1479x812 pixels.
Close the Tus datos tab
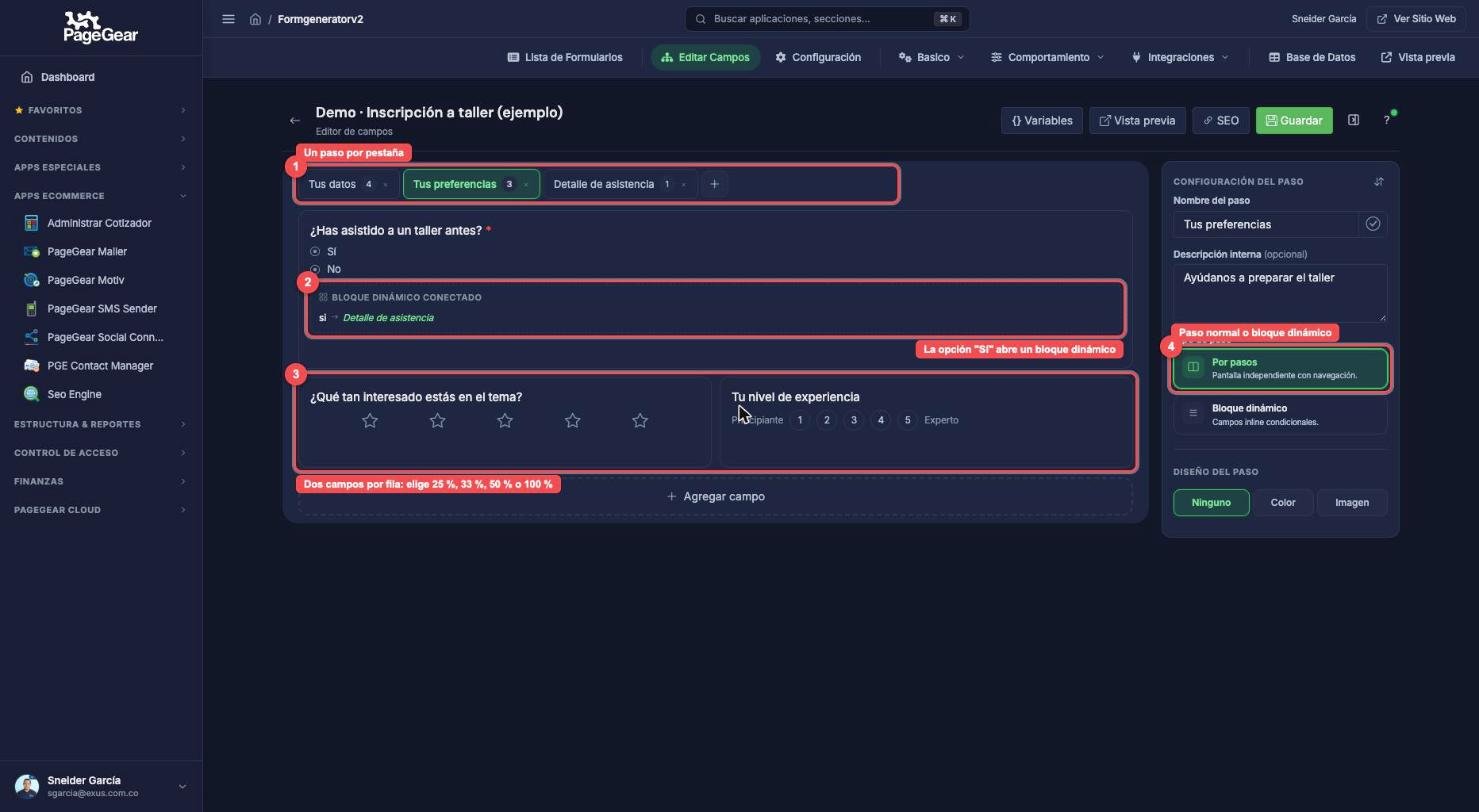click(x=385, y=185)
